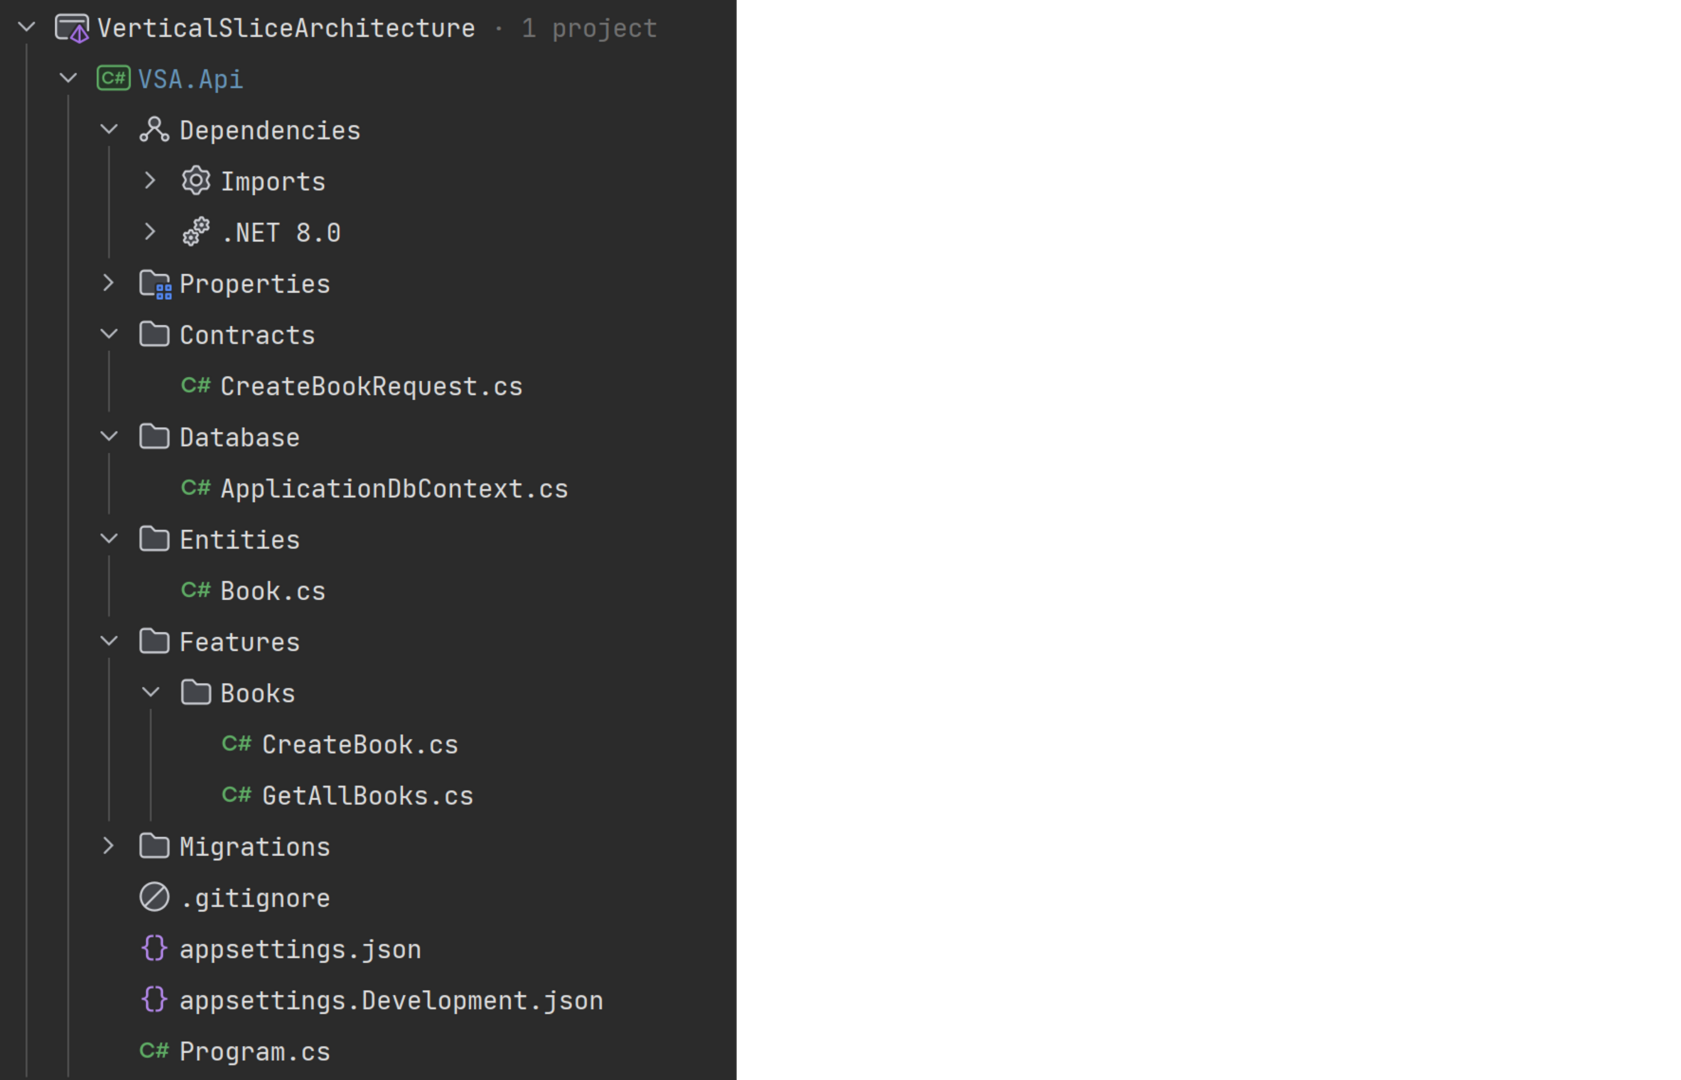Expand the Imports node
This screenshot has height=1080, width=1681.
click(151, 180)
